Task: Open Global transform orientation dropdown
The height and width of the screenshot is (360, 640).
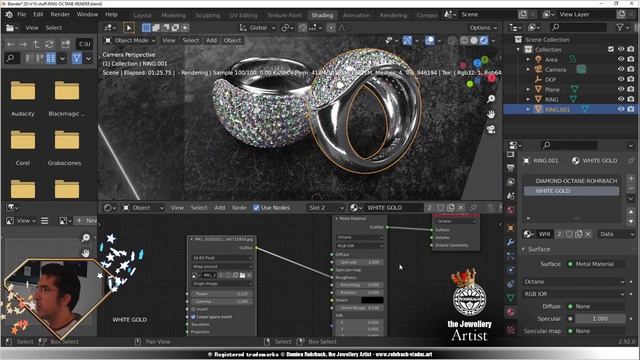Action: 258,28
